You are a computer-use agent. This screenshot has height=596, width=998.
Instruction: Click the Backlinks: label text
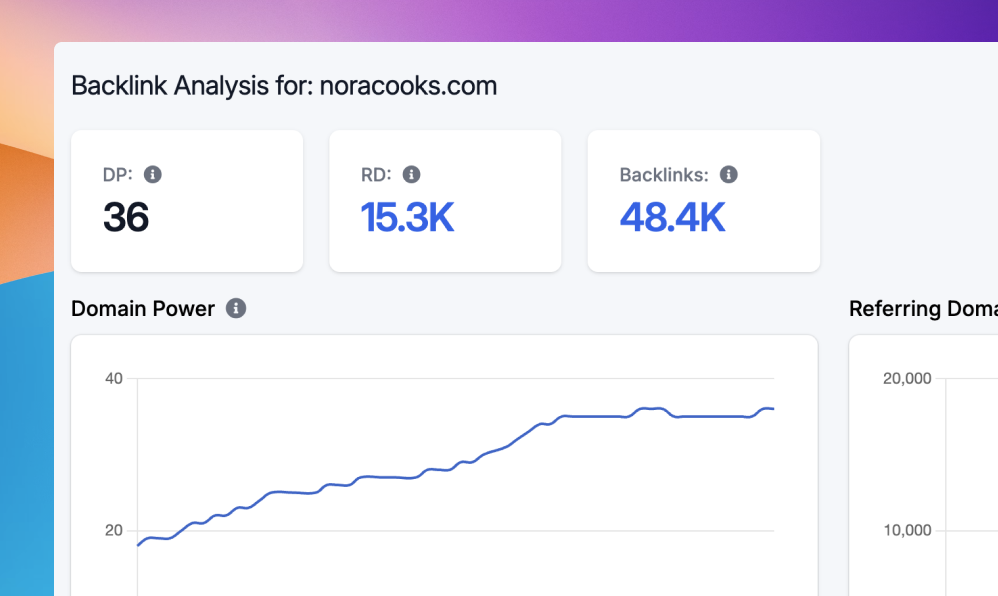664,174
